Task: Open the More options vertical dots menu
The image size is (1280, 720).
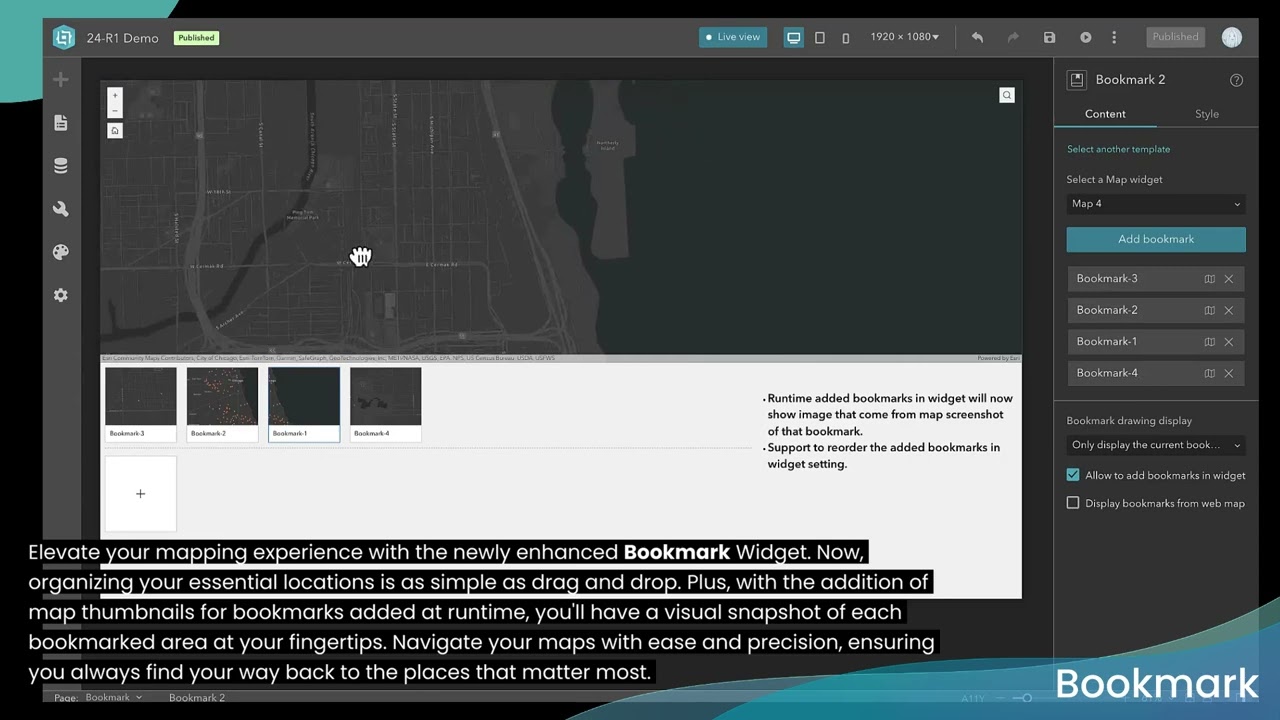Action: coord(1114,37)
